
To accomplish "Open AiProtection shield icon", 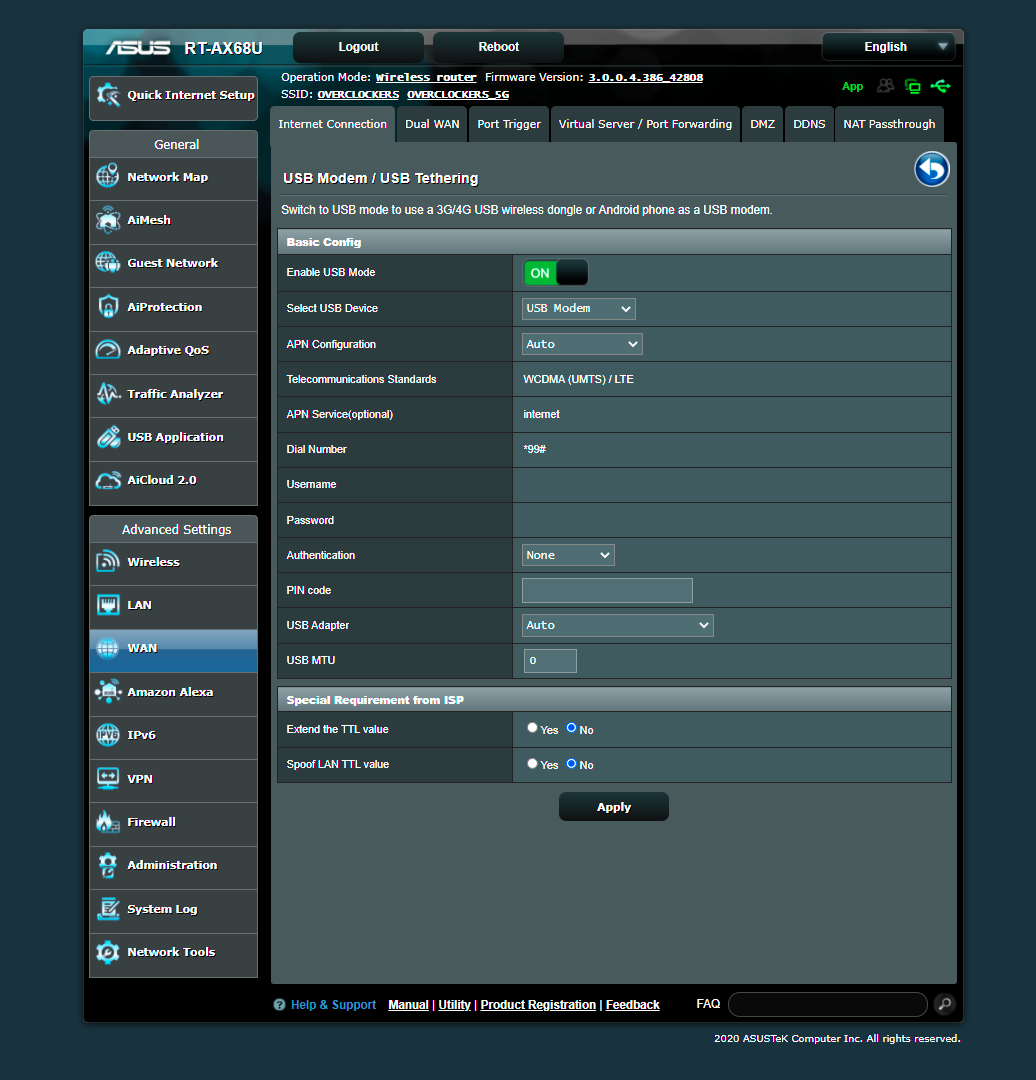I will point(107,307).
